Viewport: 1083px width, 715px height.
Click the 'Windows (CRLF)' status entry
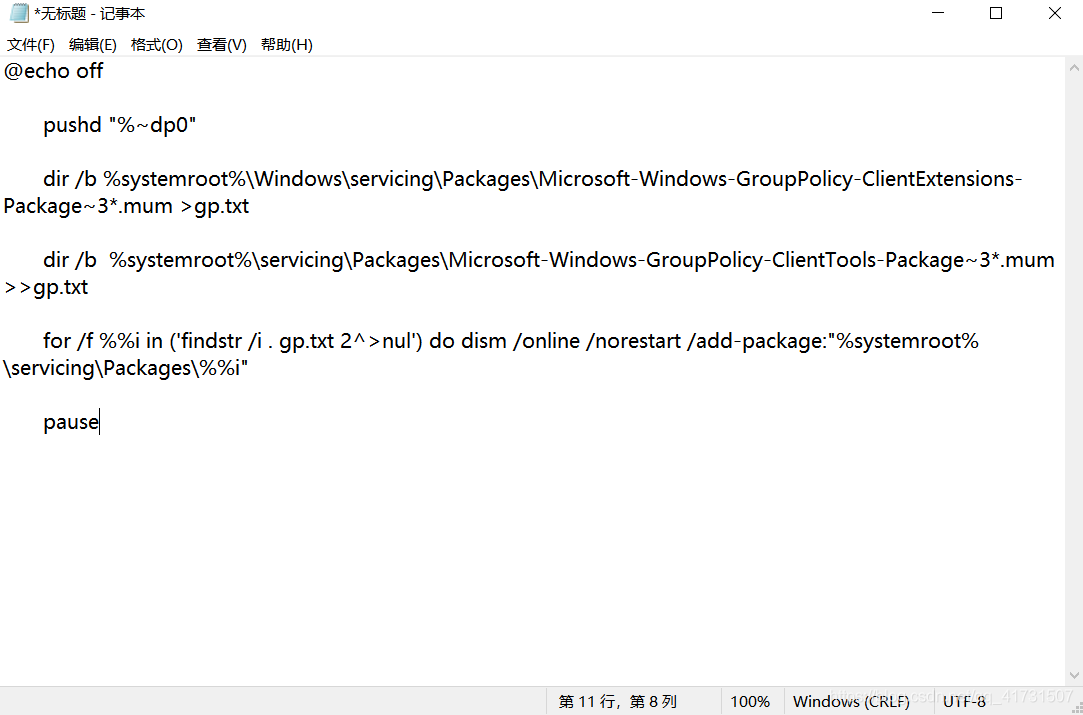[x=851, y=701]
